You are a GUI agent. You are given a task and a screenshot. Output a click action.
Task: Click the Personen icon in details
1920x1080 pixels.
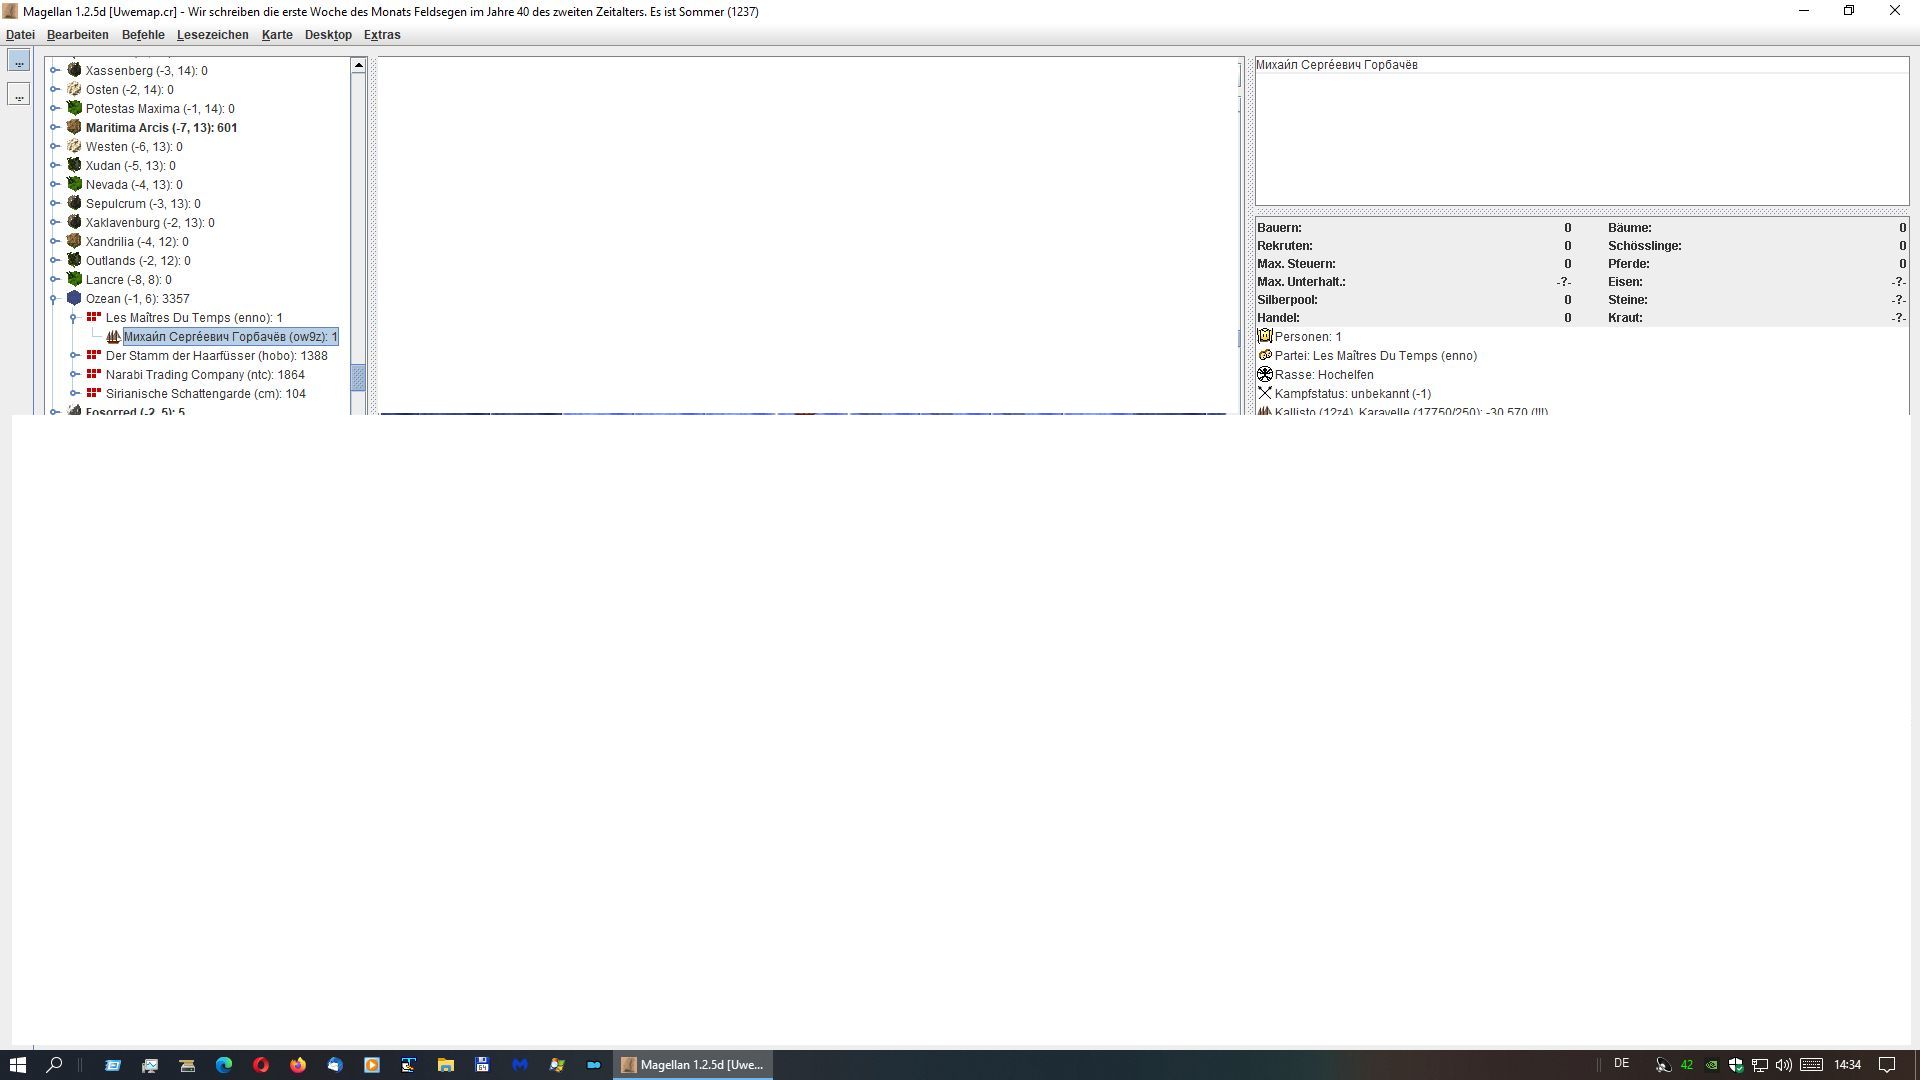[1265, 336]
